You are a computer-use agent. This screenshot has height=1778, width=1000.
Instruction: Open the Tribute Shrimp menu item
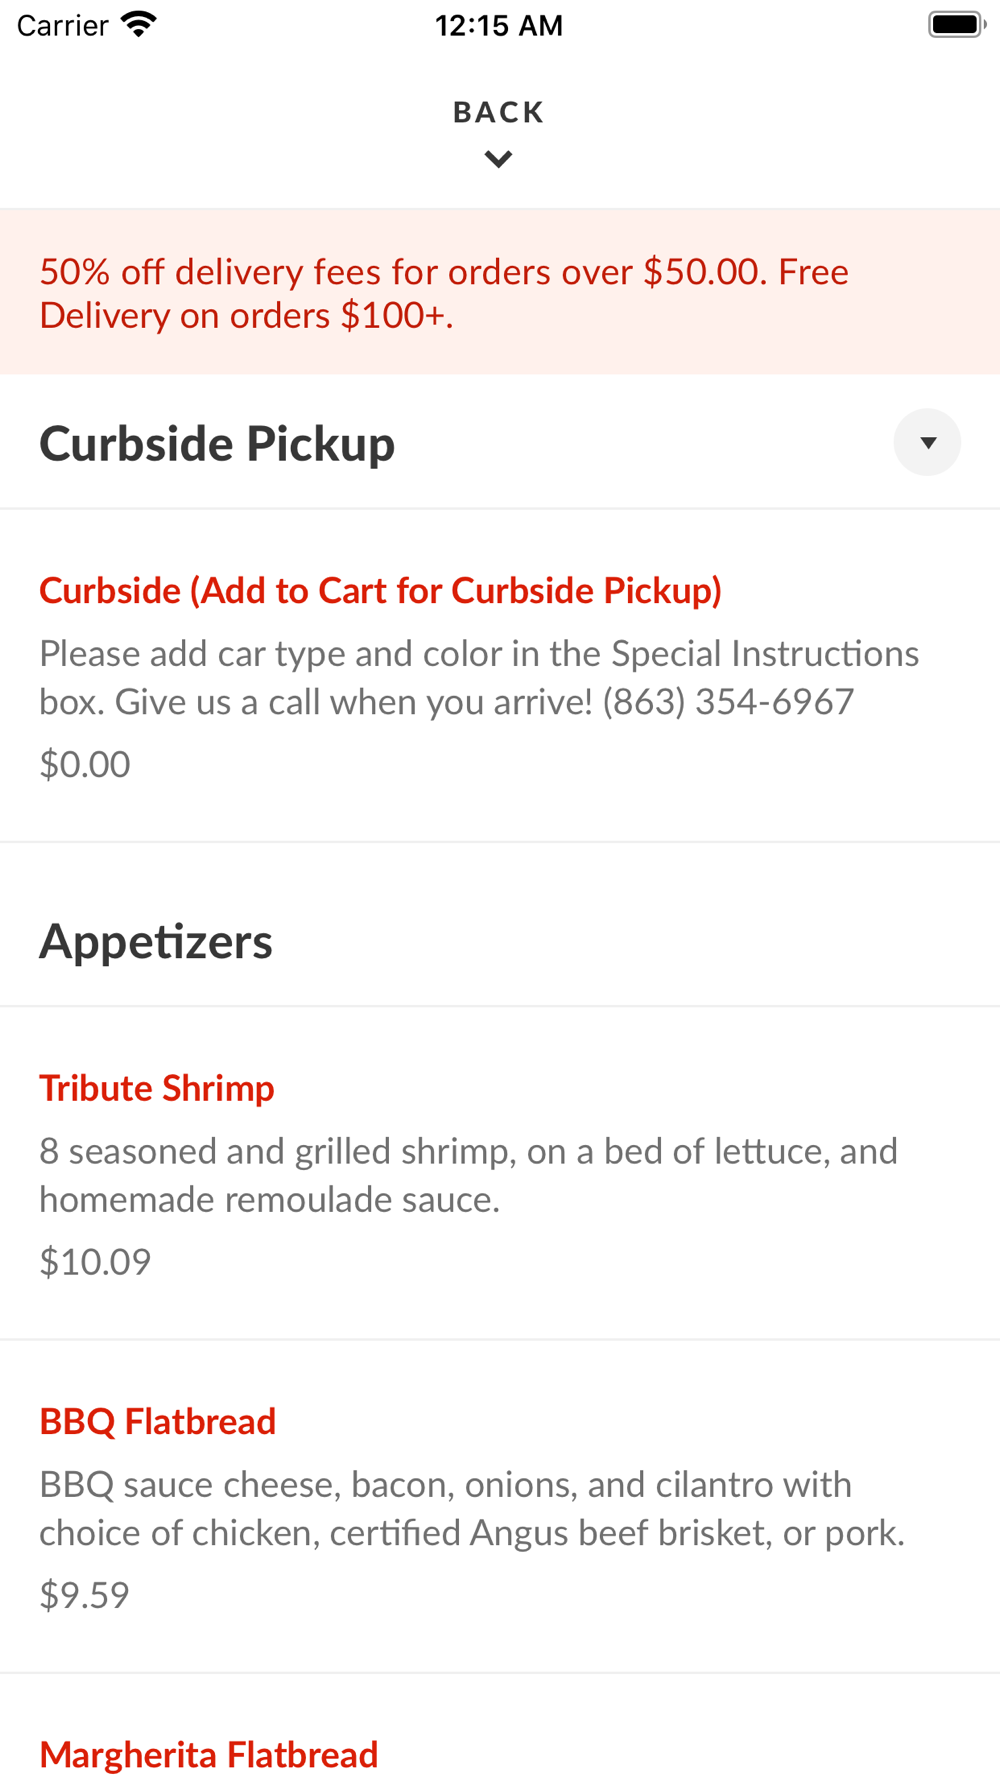[157, 1088]
